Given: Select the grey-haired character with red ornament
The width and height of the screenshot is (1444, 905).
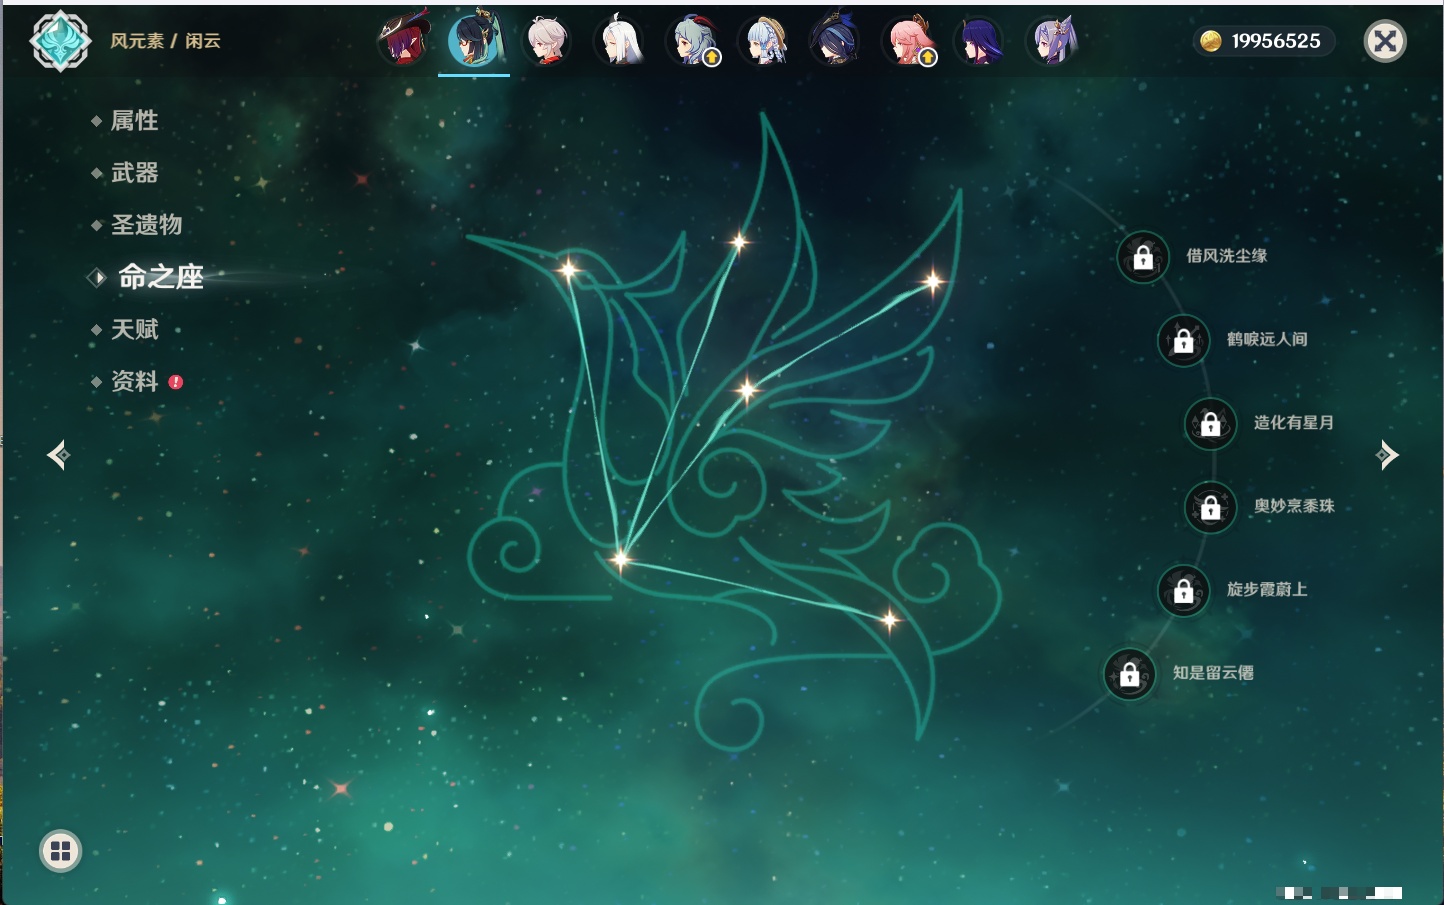Looking at the screenshot, I should point(692,41).
